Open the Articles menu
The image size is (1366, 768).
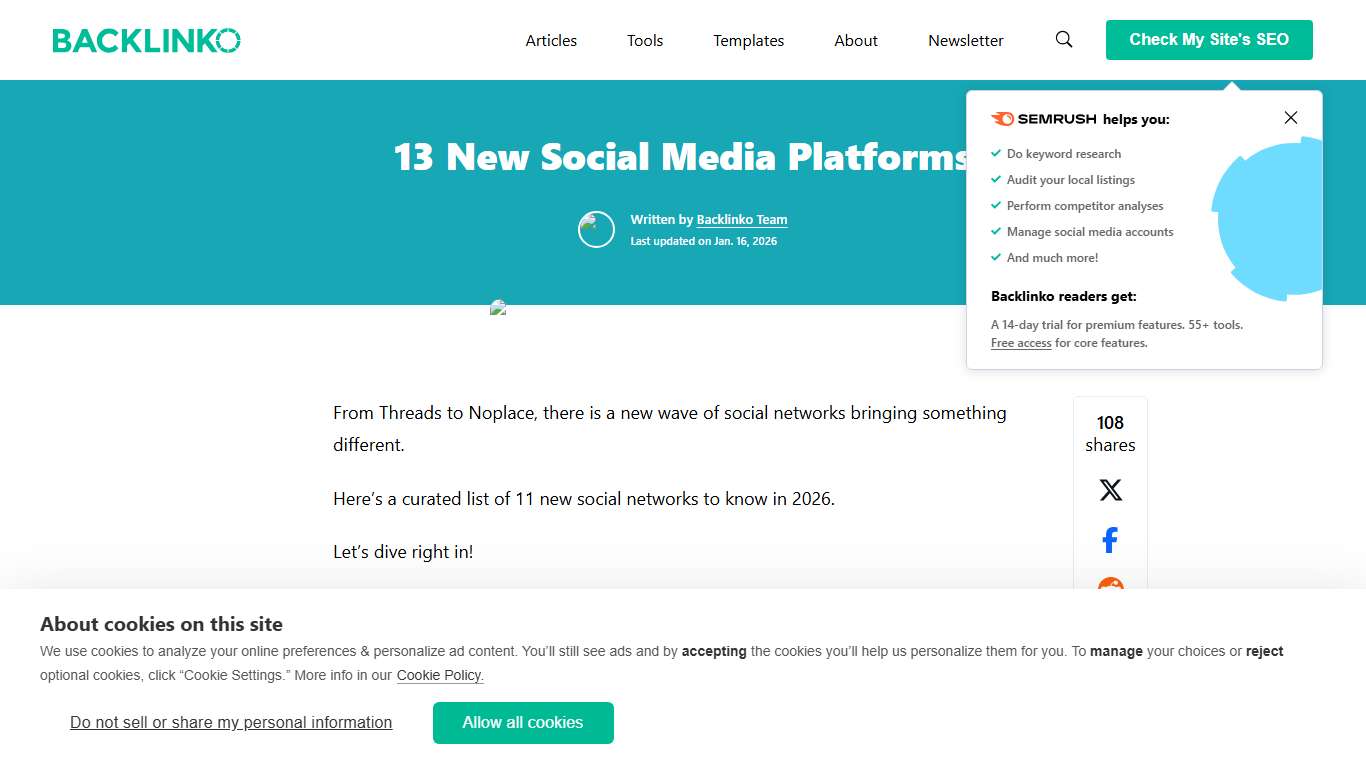point(551,40)
